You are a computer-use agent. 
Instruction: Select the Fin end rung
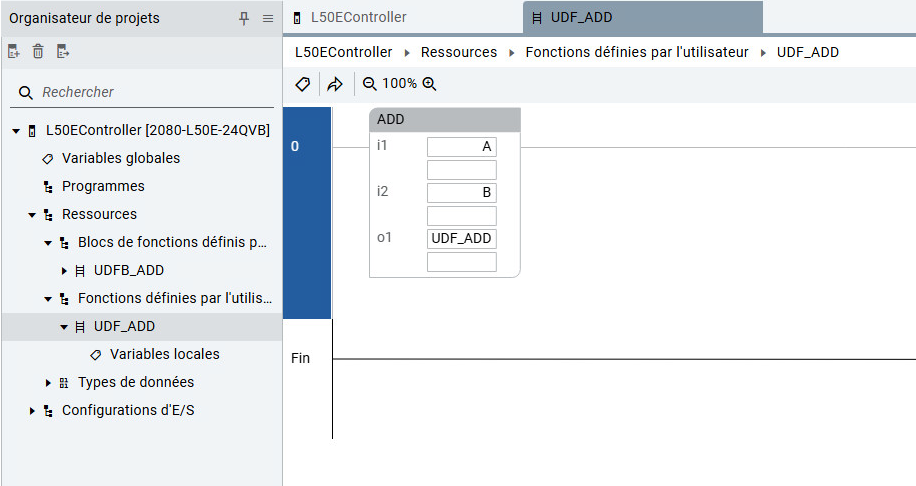[300, 358]
